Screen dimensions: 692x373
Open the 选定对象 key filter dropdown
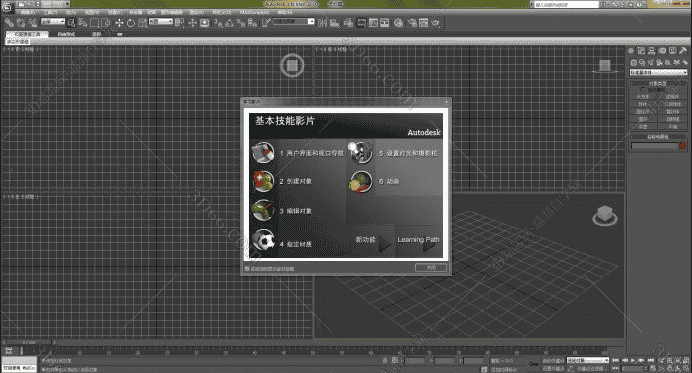587,360
